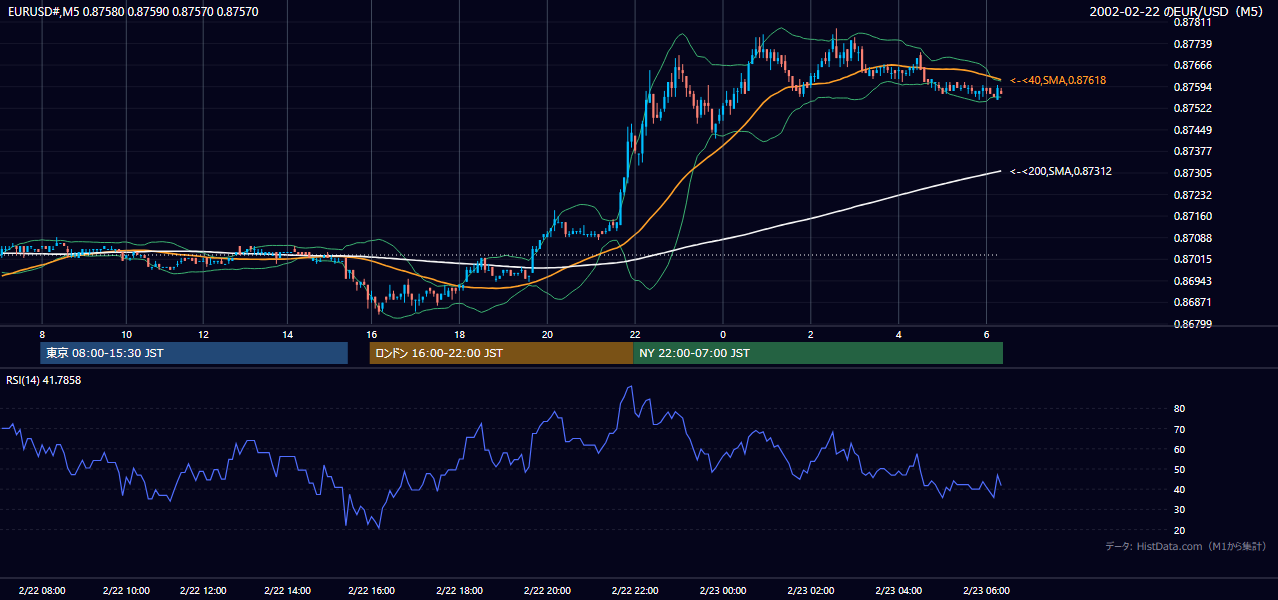Click price level 0.87305 on the axis

coord(1192,173)
